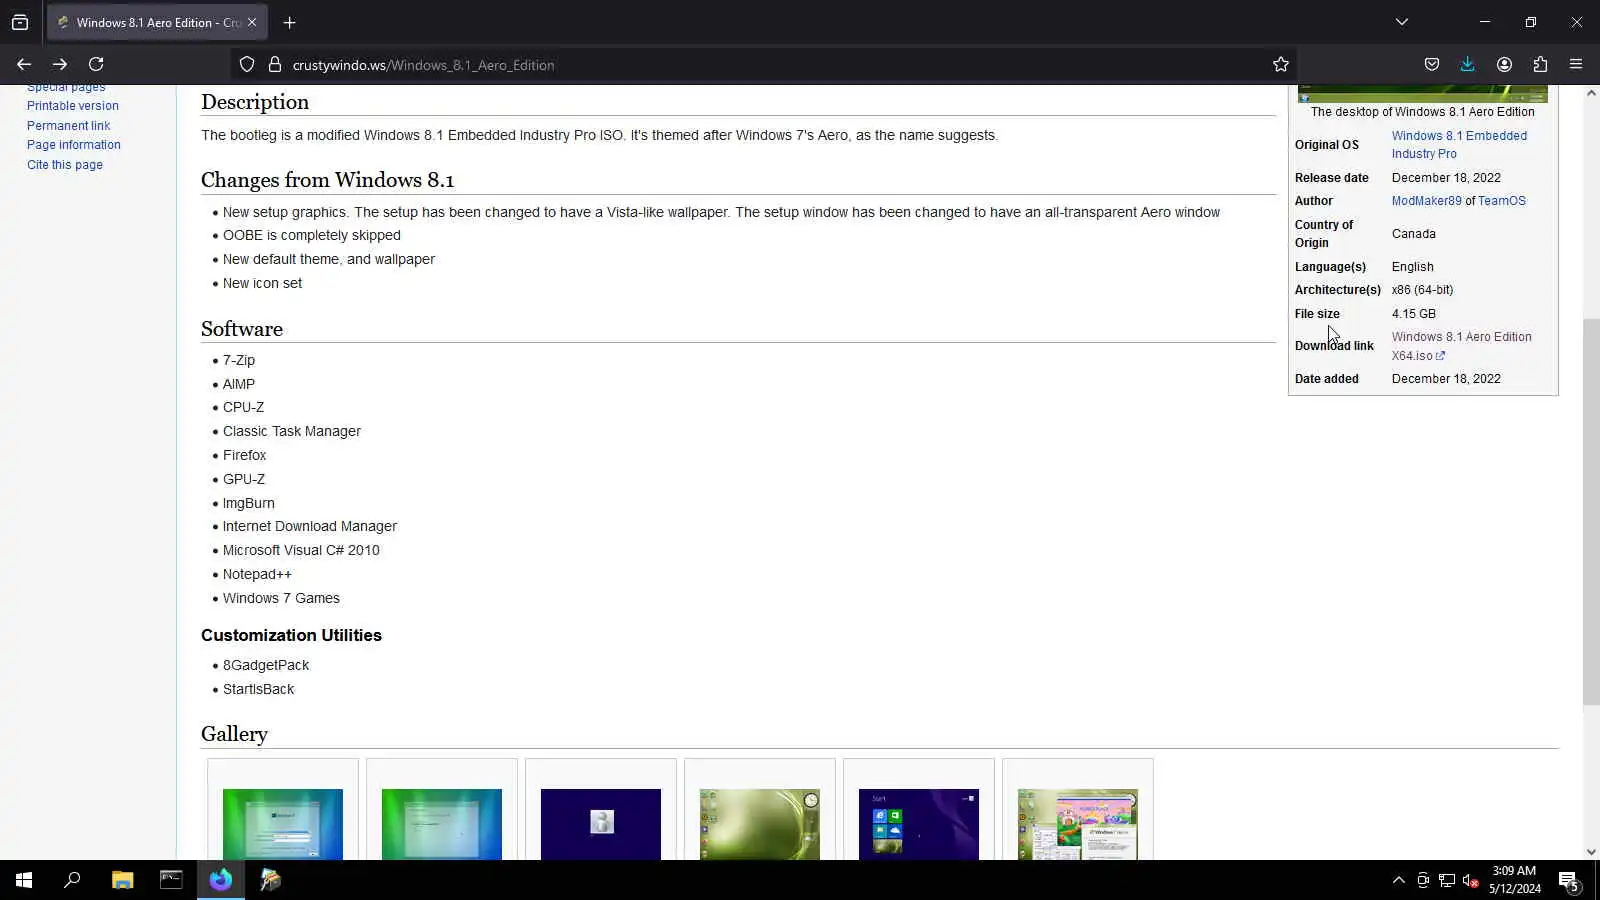
Task: Select the Windows 8.1 Aero Edition tab
Action: (x=157, y=22)
